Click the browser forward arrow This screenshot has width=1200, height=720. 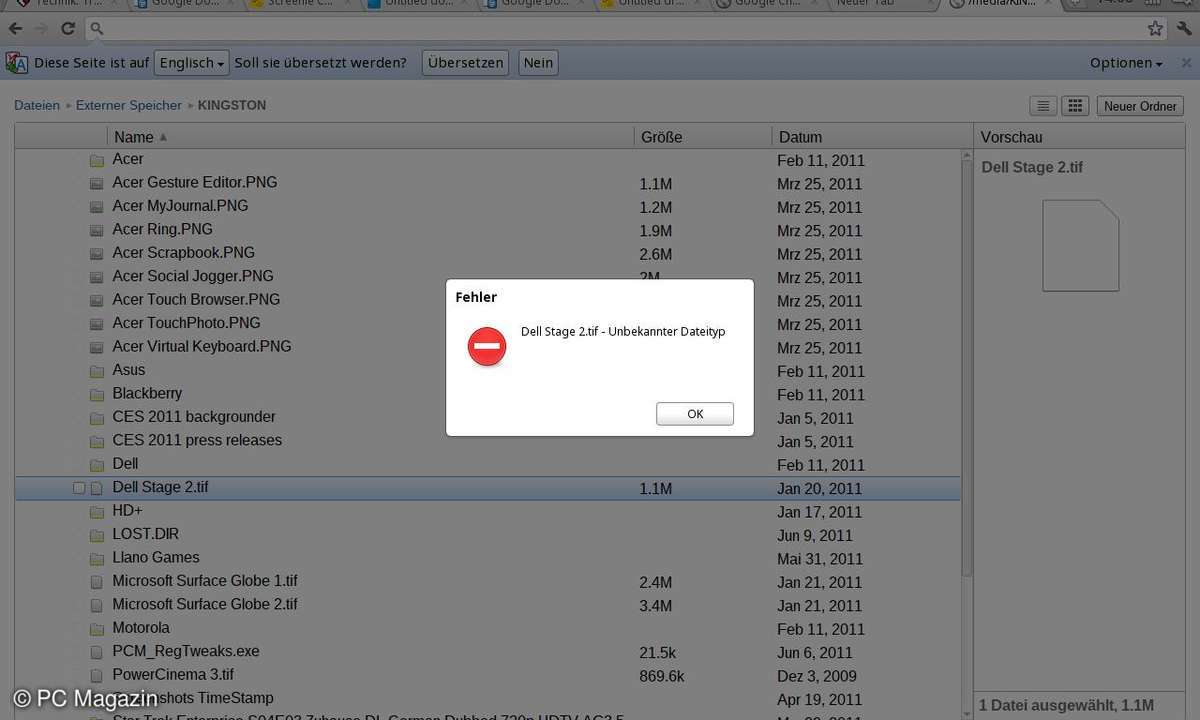pos(42,28)
